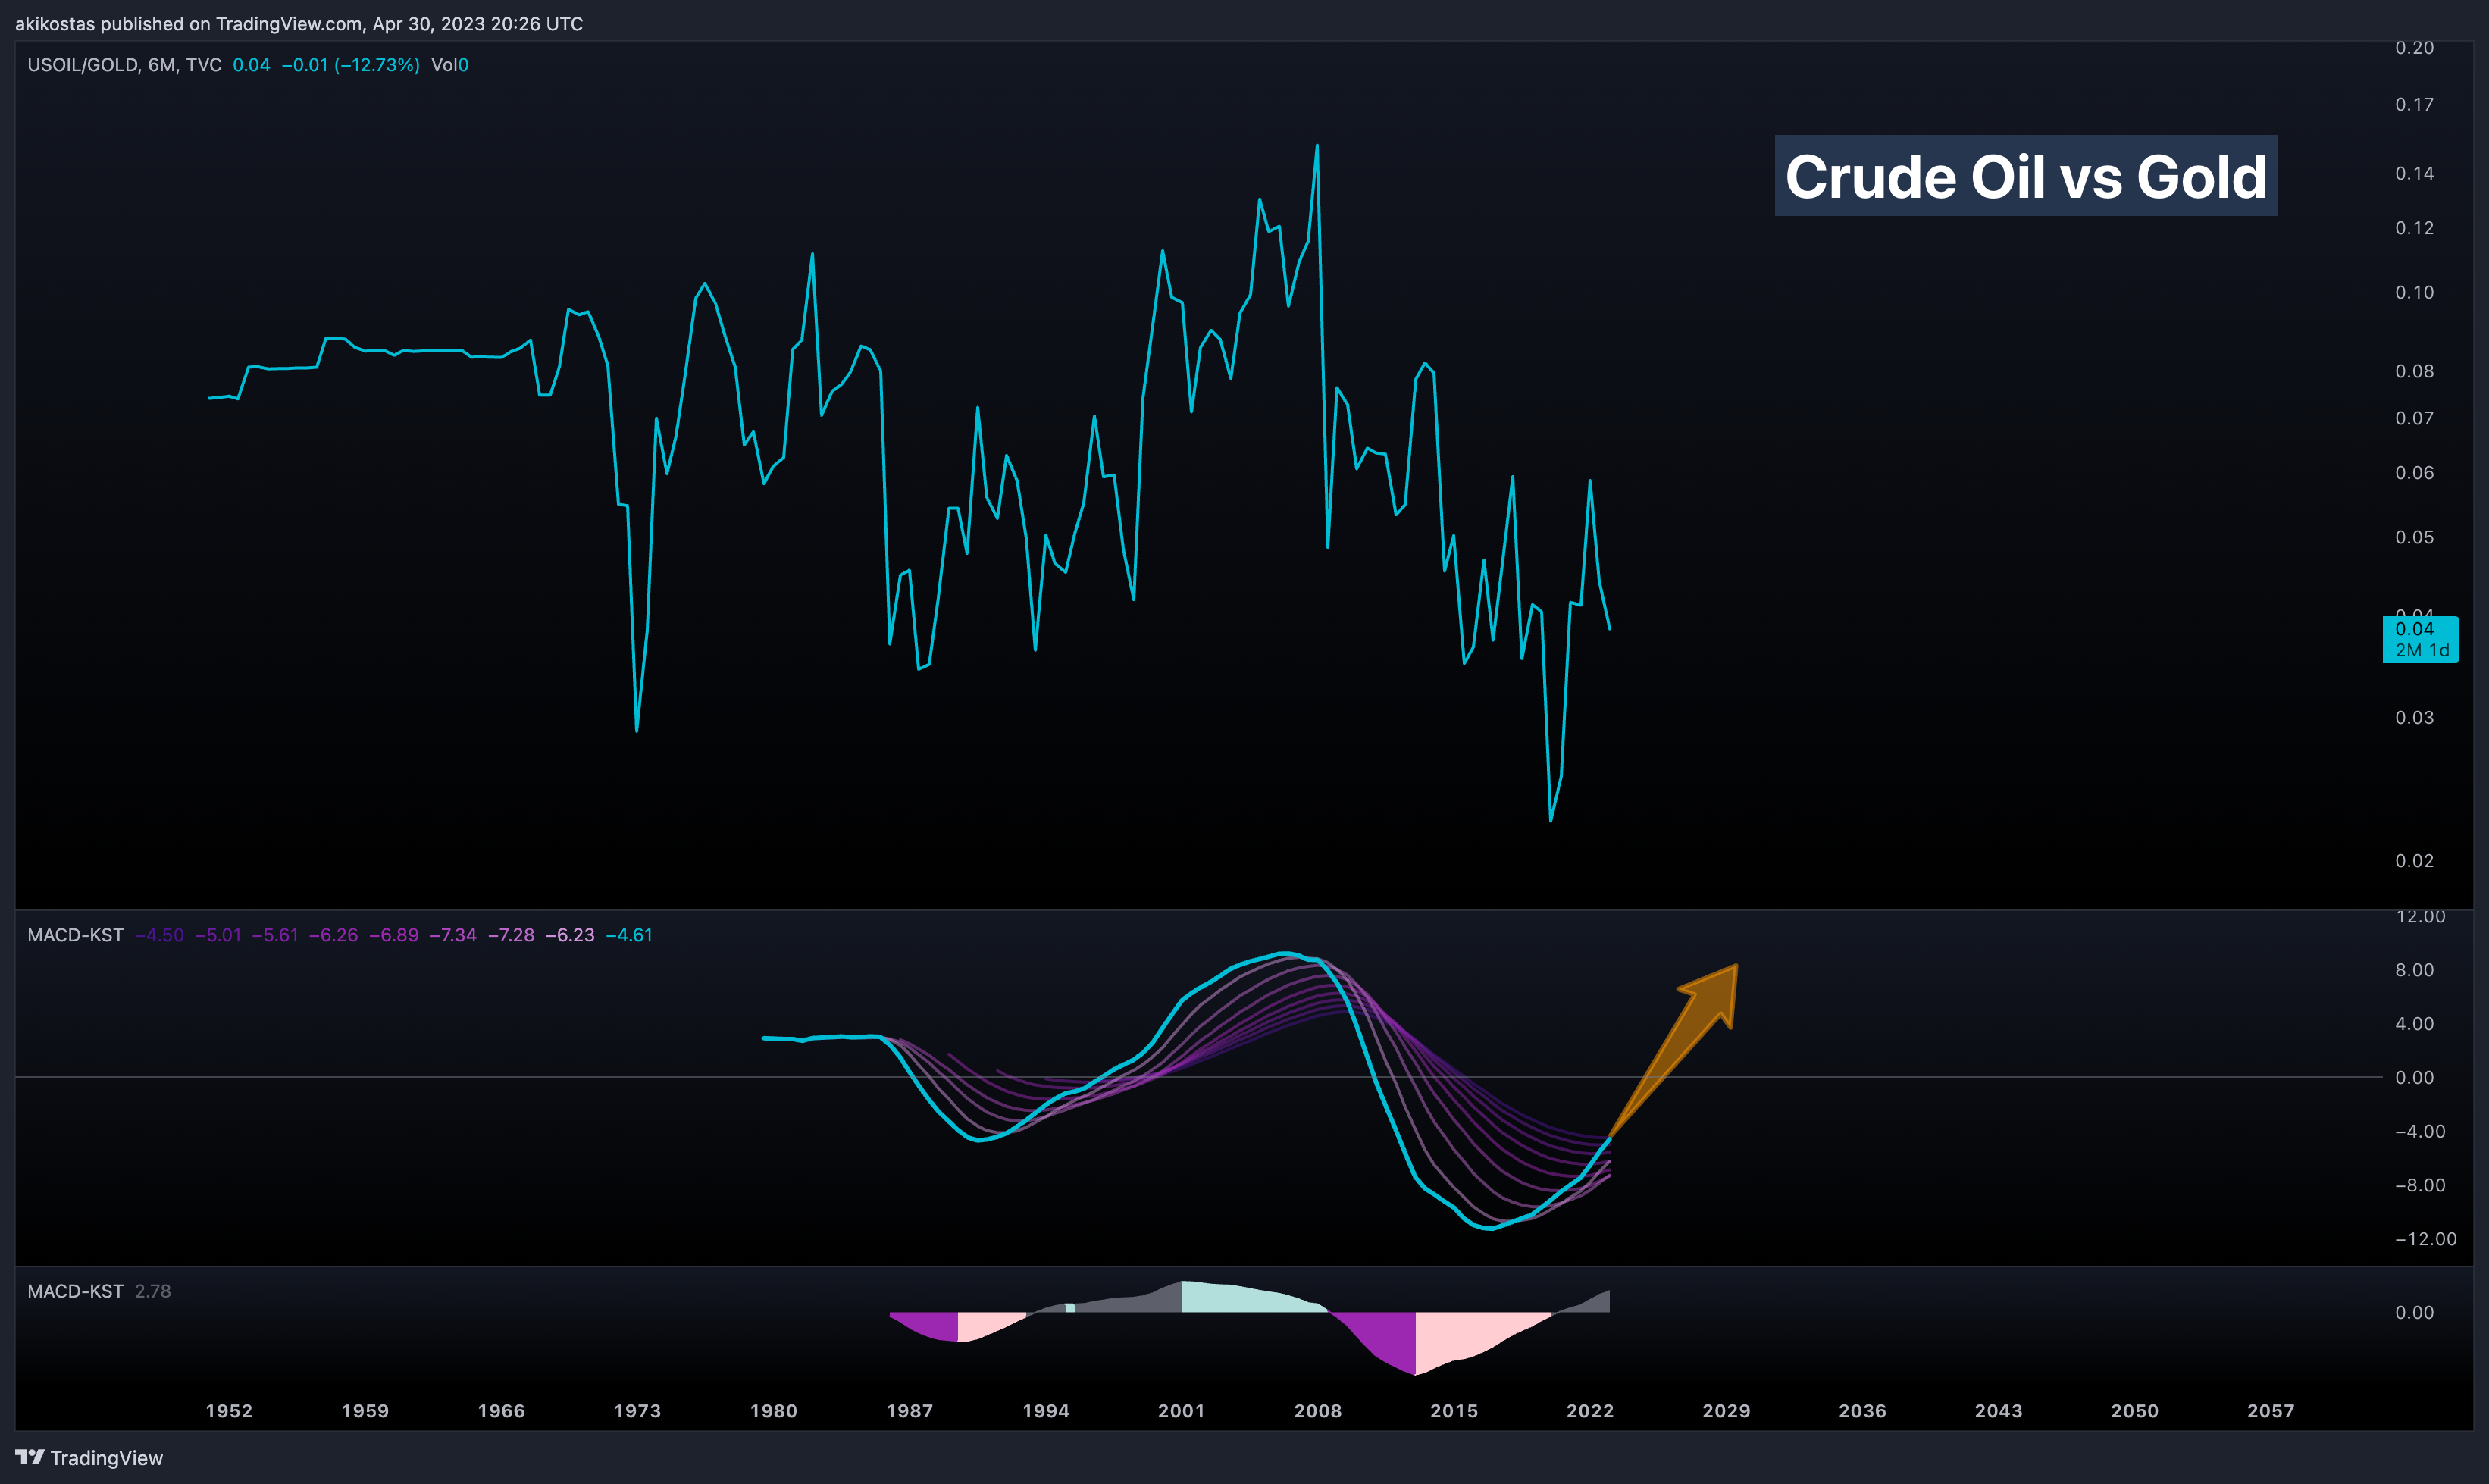Click the 2015 time axis label

pos(1454,1411)
